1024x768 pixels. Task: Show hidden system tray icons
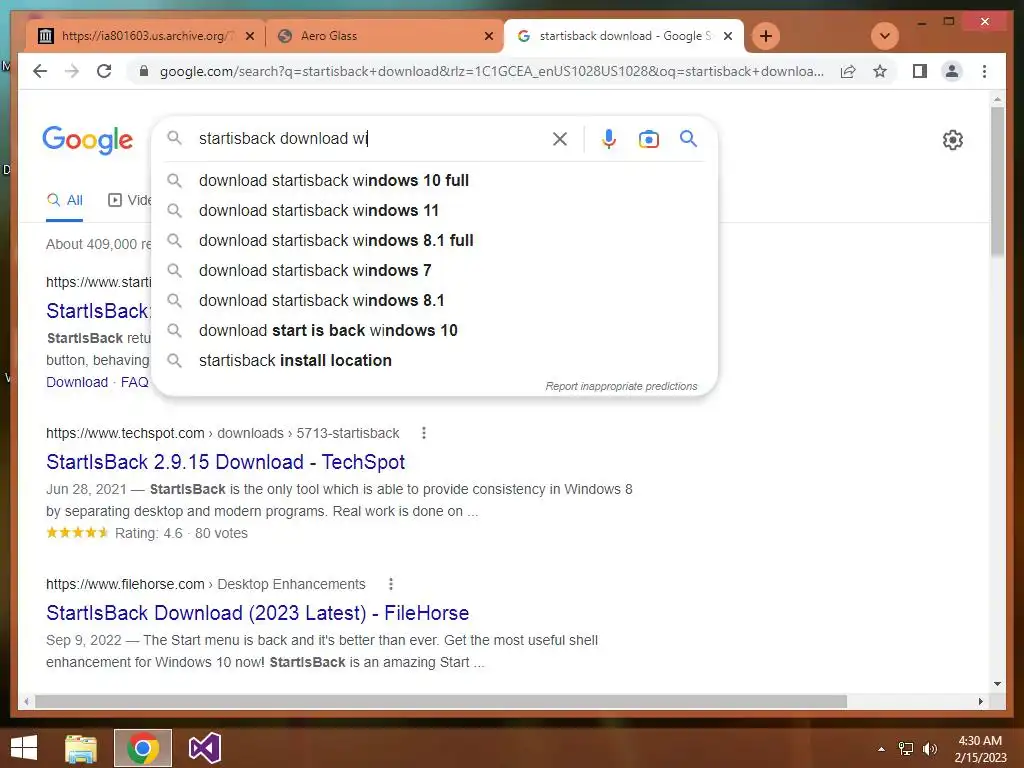click(881, 748)
